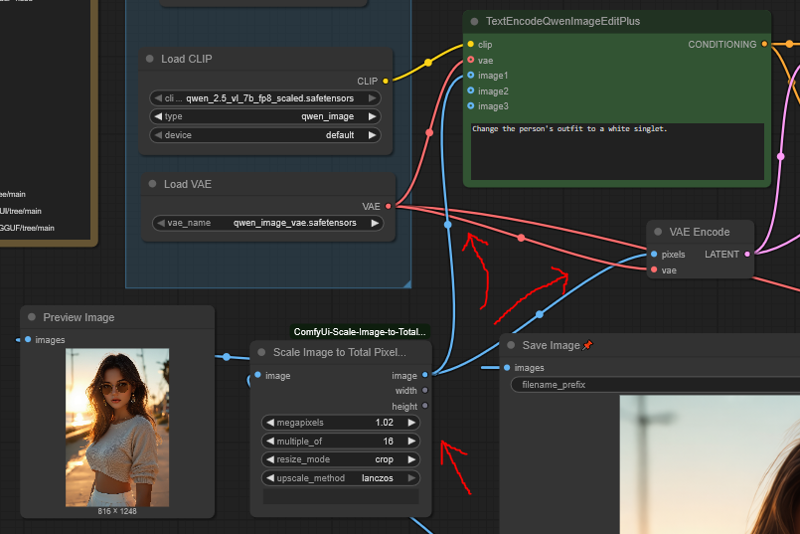This screenshot has height=534, width=800.
Task: Decrease megapixels value with left arrow
Action: tap(270, 422)
